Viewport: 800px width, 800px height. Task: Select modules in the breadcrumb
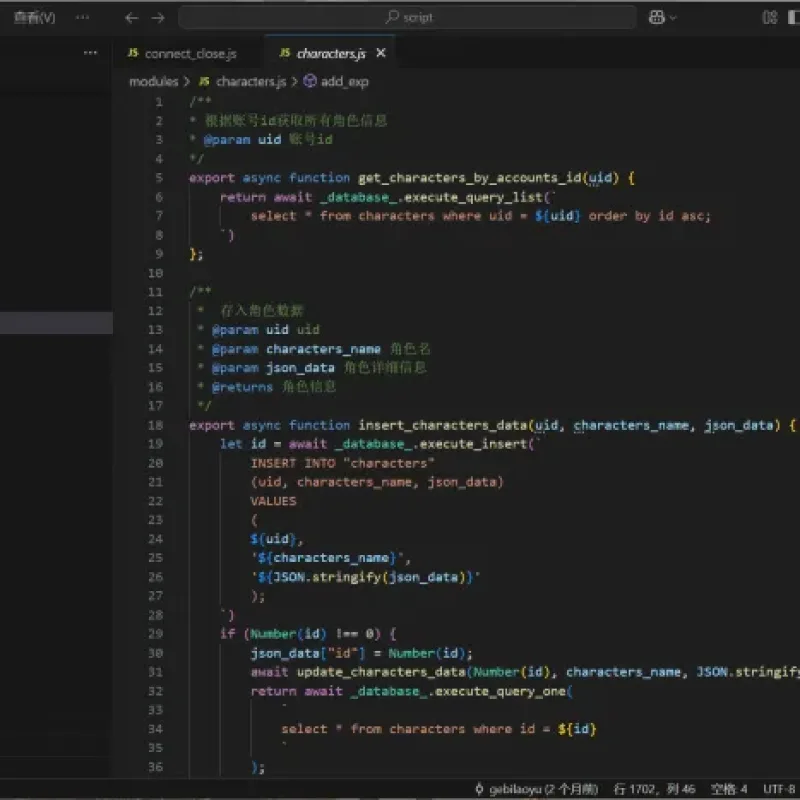point(154,82)
